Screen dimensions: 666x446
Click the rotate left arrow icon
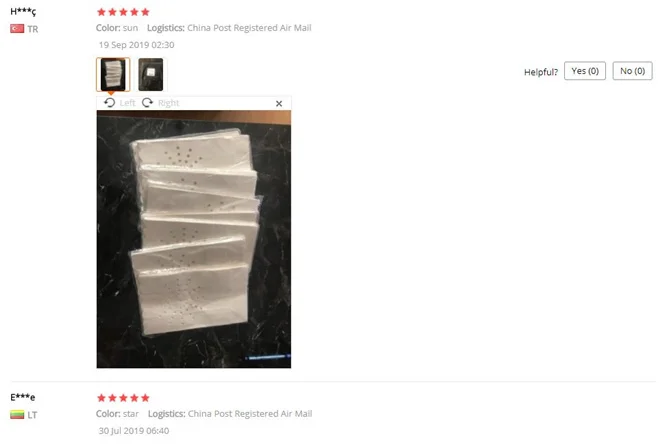[x=110, y=103]
